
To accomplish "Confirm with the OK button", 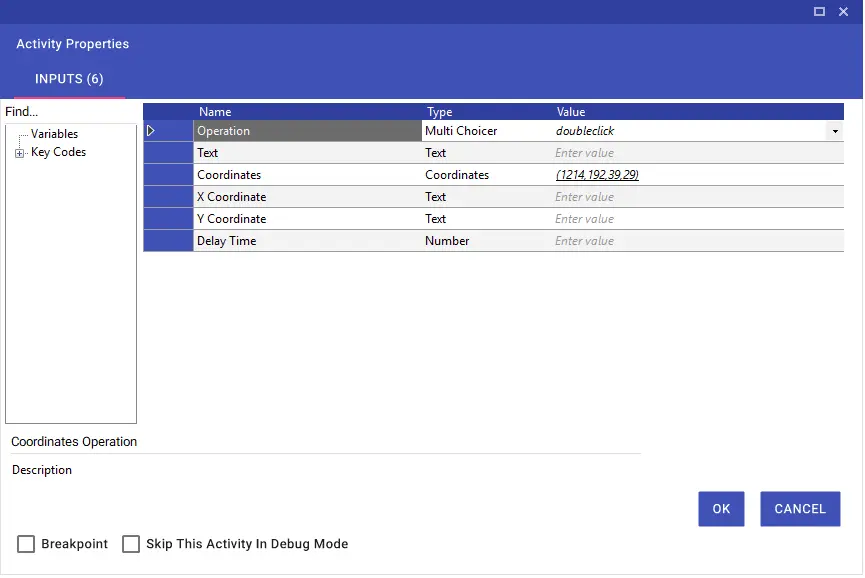I will coord(721,509).
